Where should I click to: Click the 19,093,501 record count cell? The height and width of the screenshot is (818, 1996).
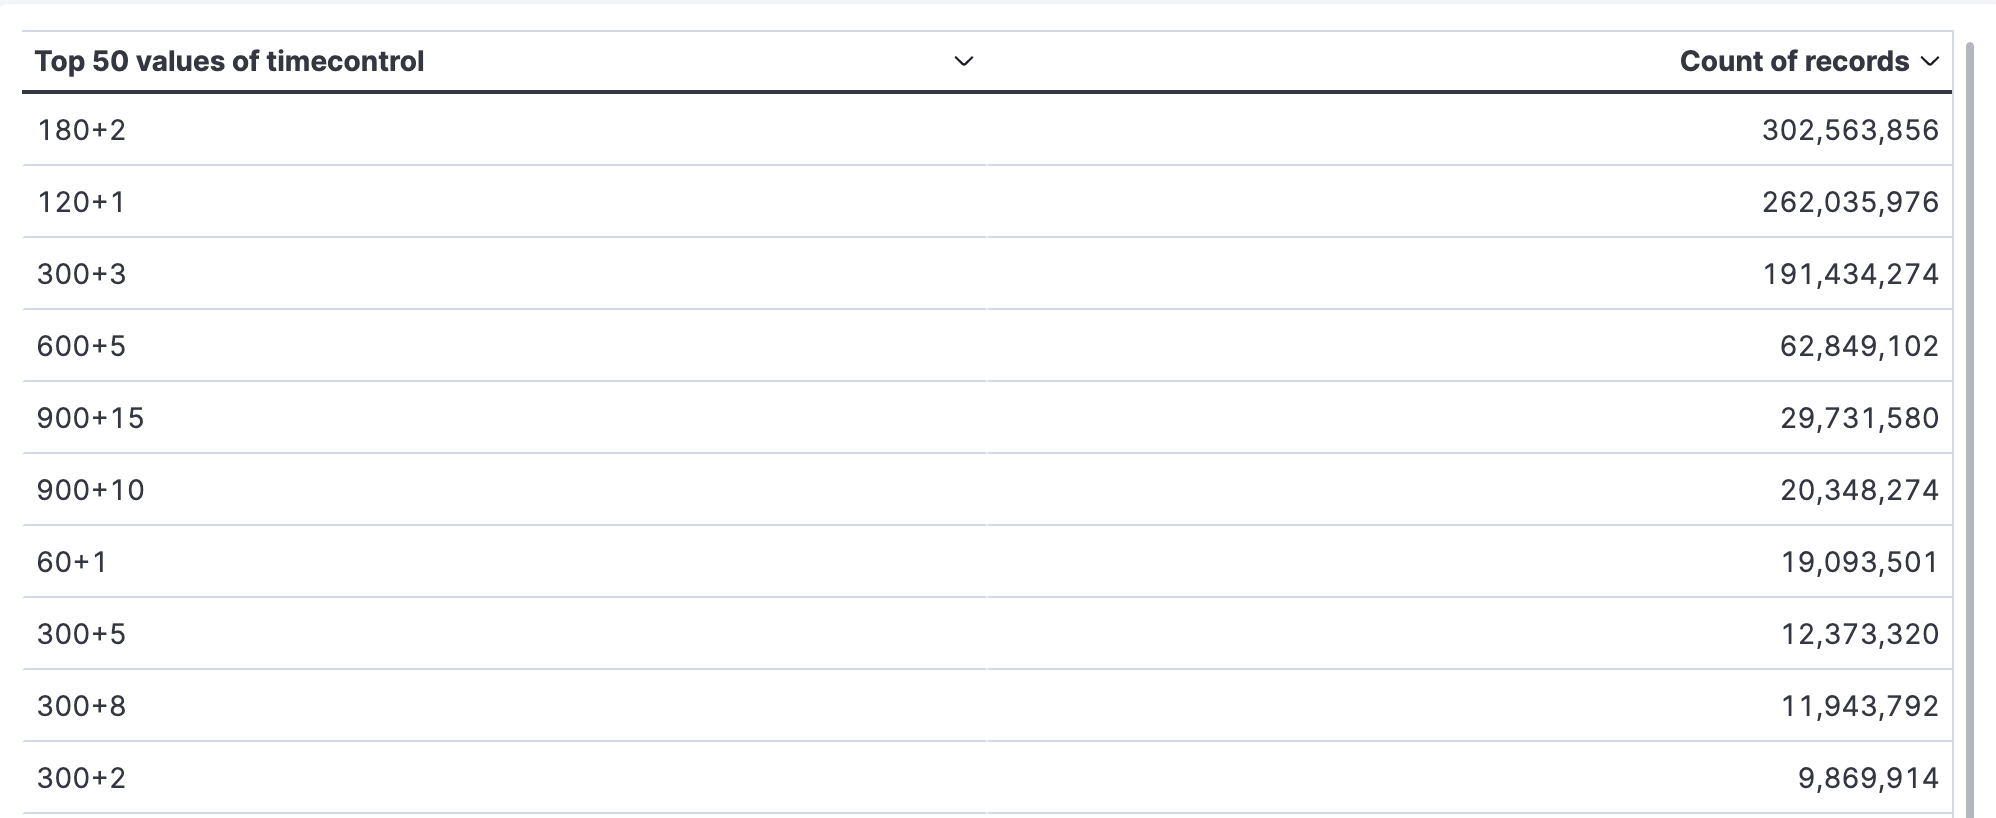(1469, 562)
